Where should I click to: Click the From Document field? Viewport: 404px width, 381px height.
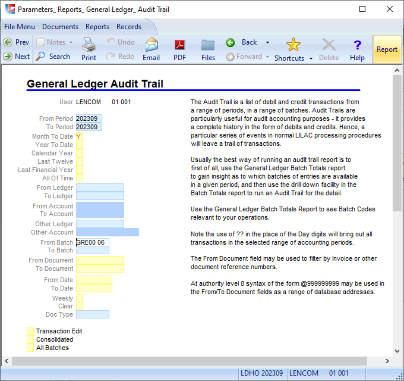(100, 260)
